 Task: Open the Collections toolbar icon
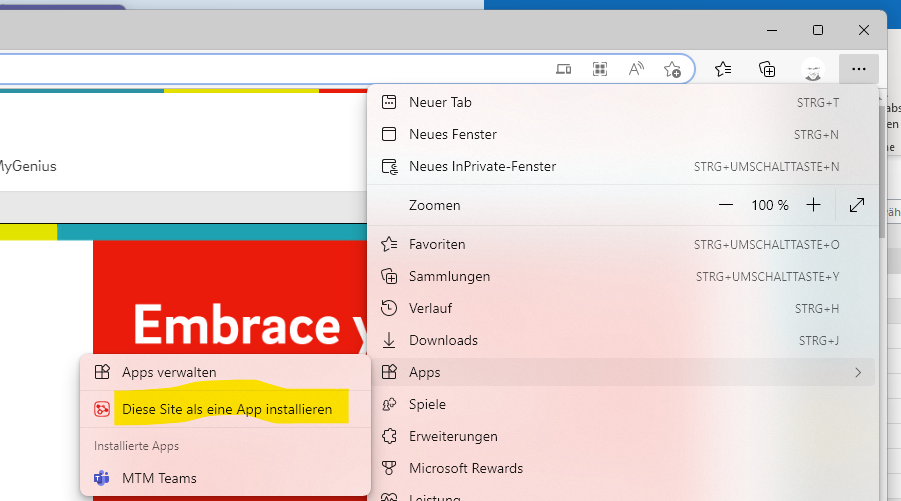click(x=767, y=69)
